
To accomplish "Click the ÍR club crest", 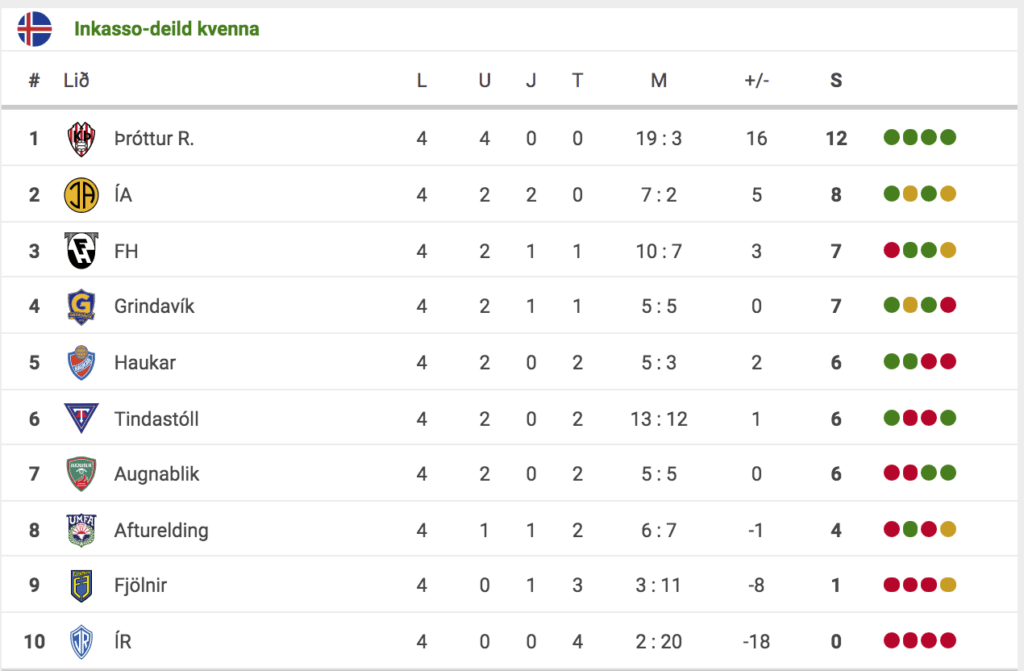I will point(82,642).
